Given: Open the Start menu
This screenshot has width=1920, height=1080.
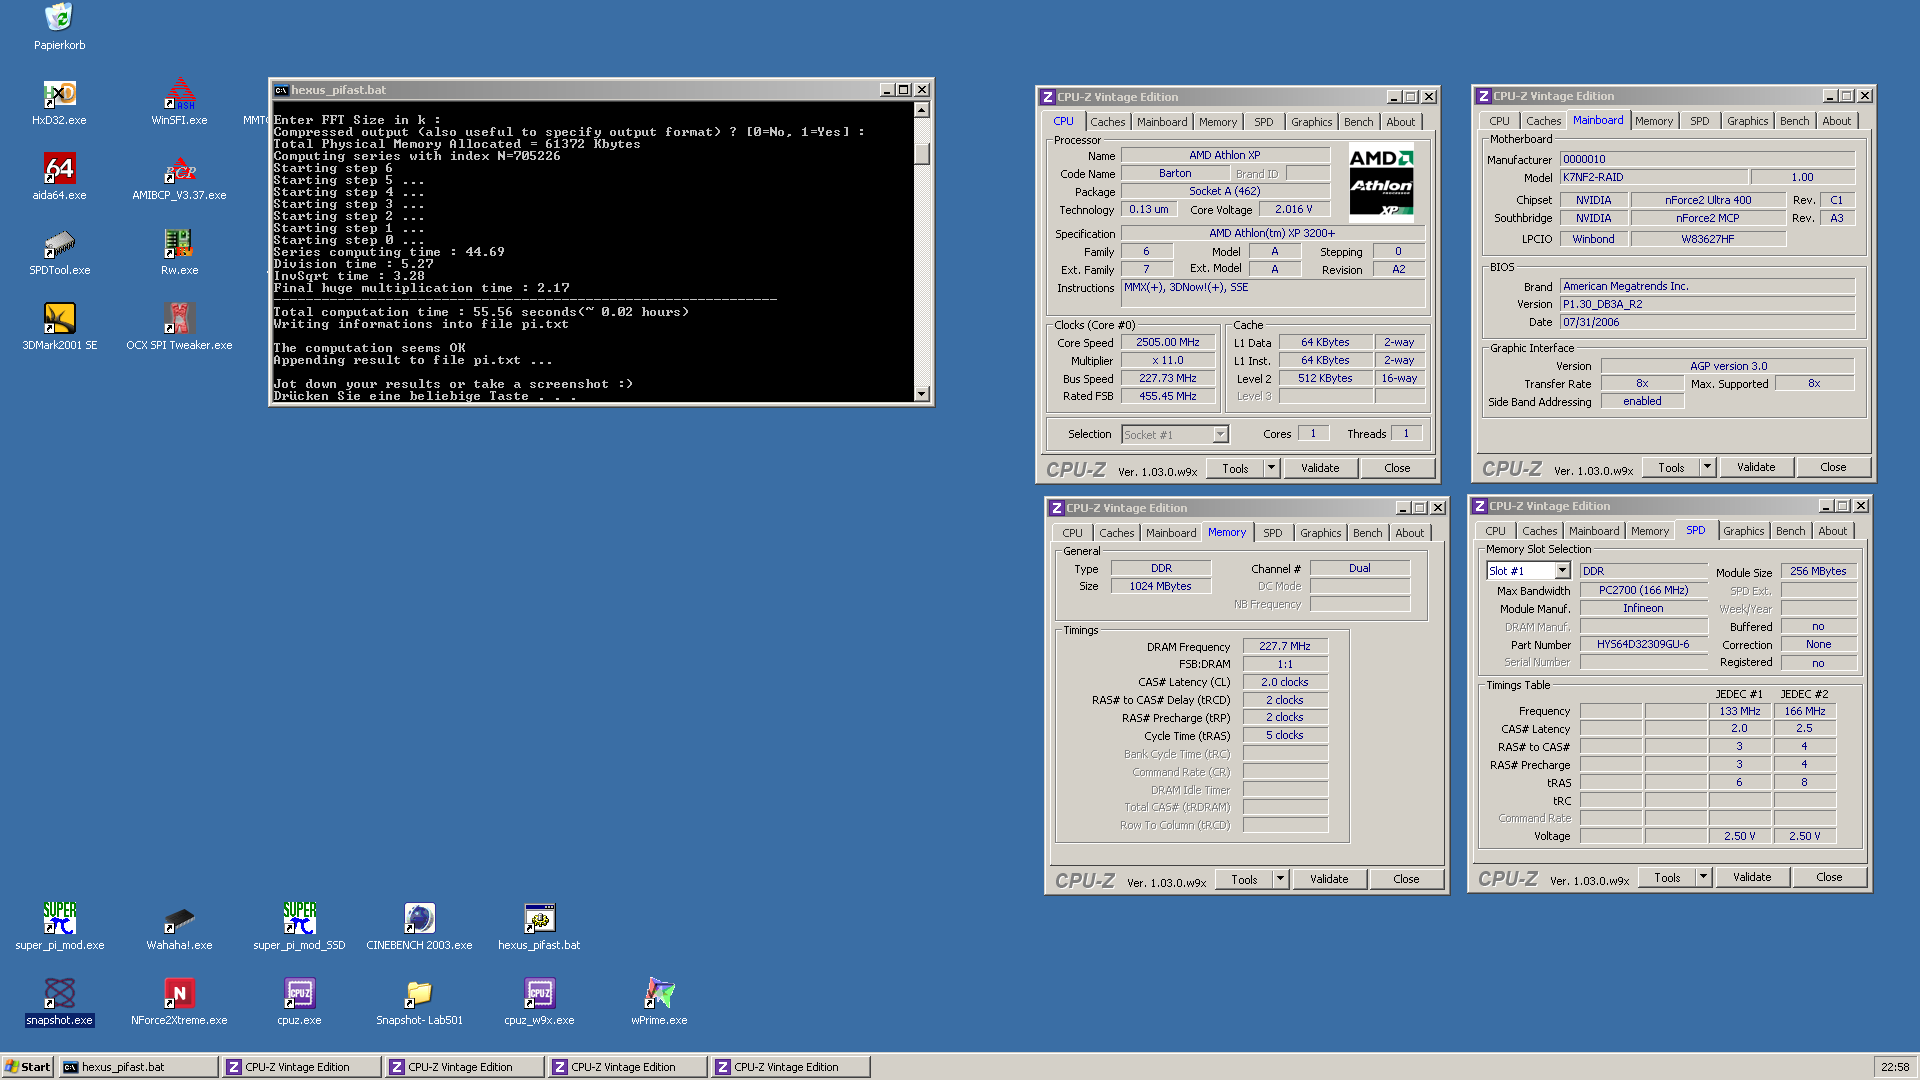Looking at the screenshot, I should (28, 1067).
